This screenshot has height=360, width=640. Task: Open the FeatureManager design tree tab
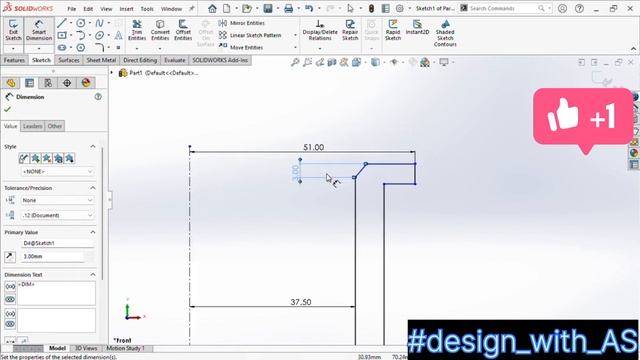pos(11,83)
